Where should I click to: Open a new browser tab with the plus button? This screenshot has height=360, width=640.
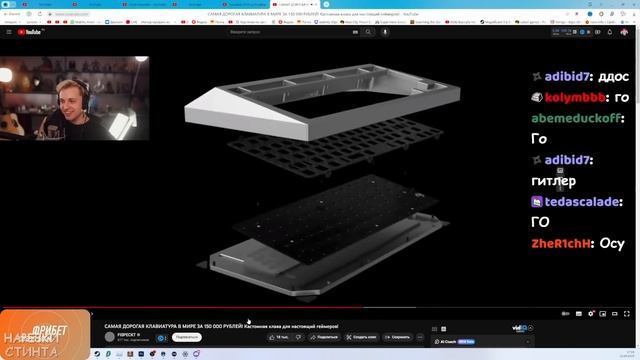(326, 4)
